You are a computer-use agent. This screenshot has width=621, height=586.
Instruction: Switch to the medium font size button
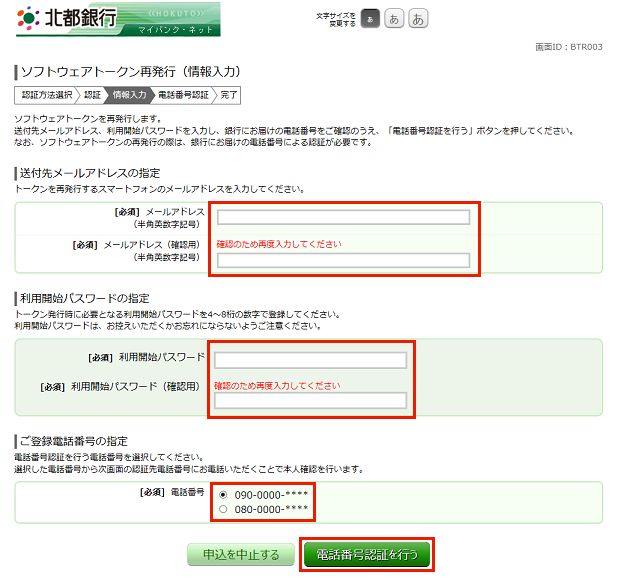point(394,18)
